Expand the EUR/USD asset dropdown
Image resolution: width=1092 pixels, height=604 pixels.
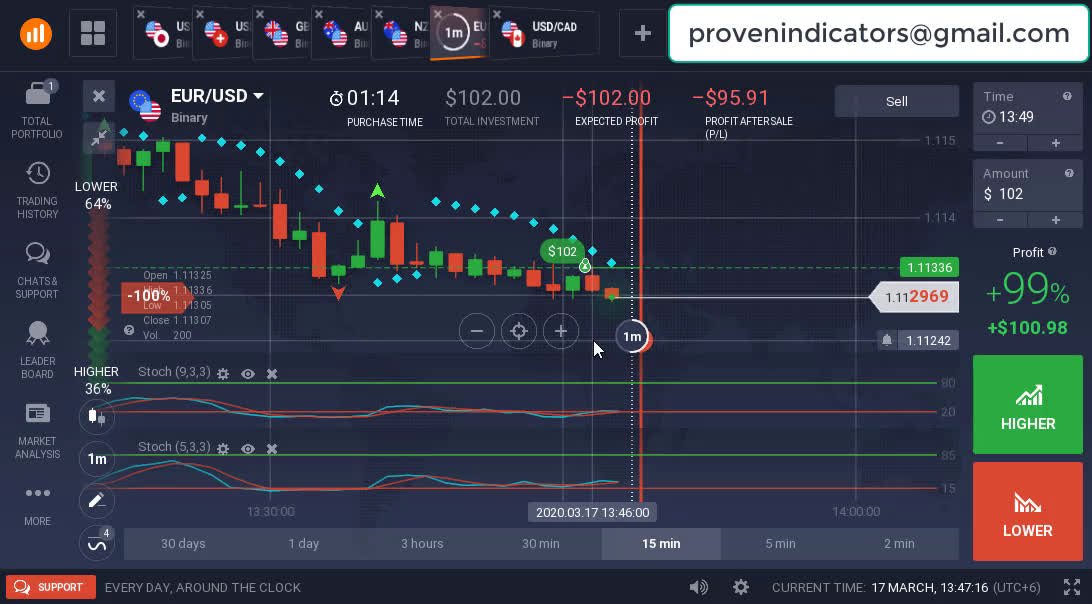tap(258, 96)
